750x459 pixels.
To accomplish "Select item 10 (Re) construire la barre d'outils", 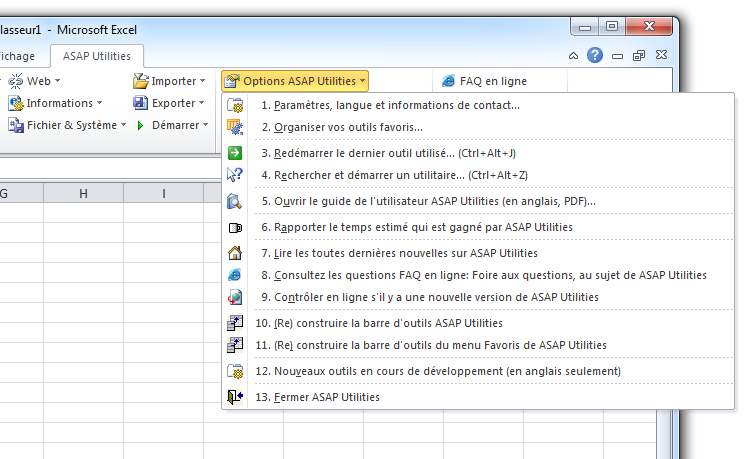I will [478, 323].
